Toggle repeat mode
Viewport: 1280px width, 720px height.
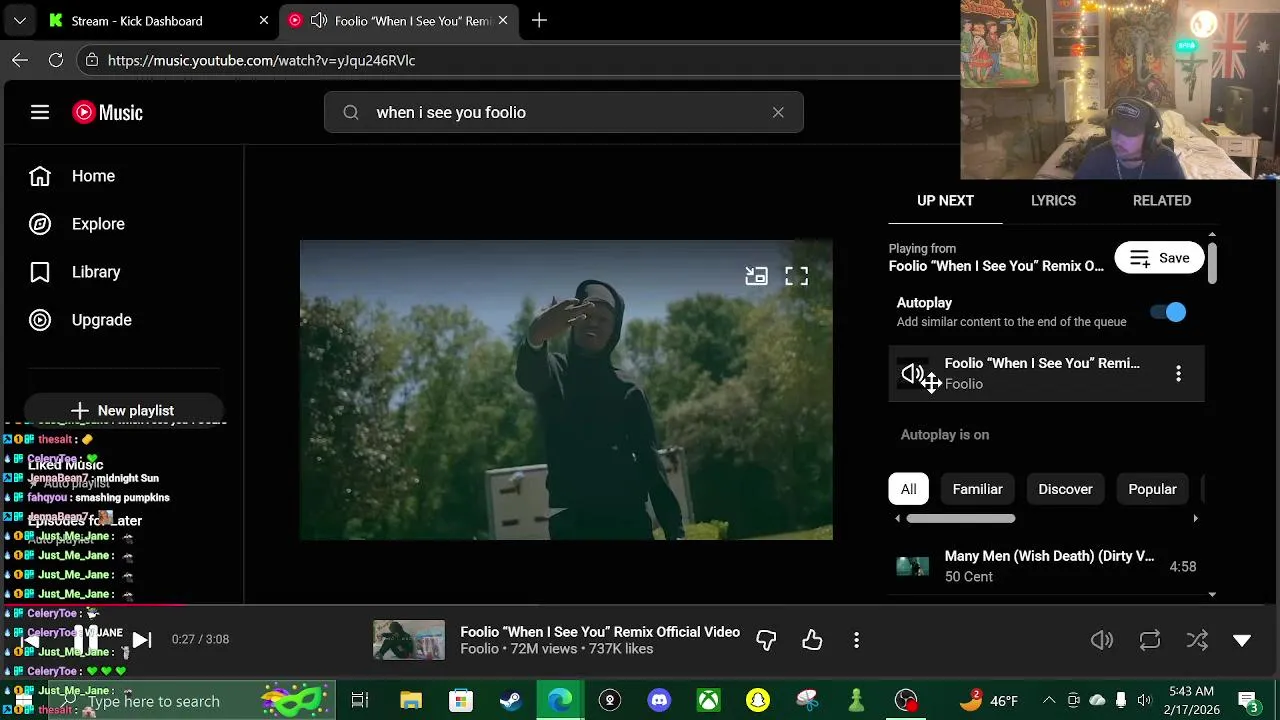tap(1150, 640)
